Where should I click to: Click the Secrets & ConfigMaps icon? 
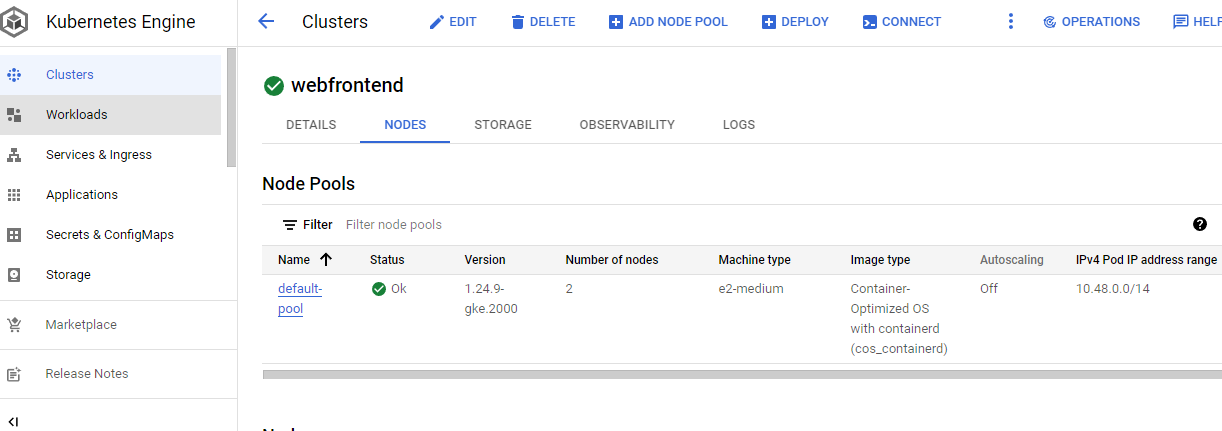[x=14, y=235]
